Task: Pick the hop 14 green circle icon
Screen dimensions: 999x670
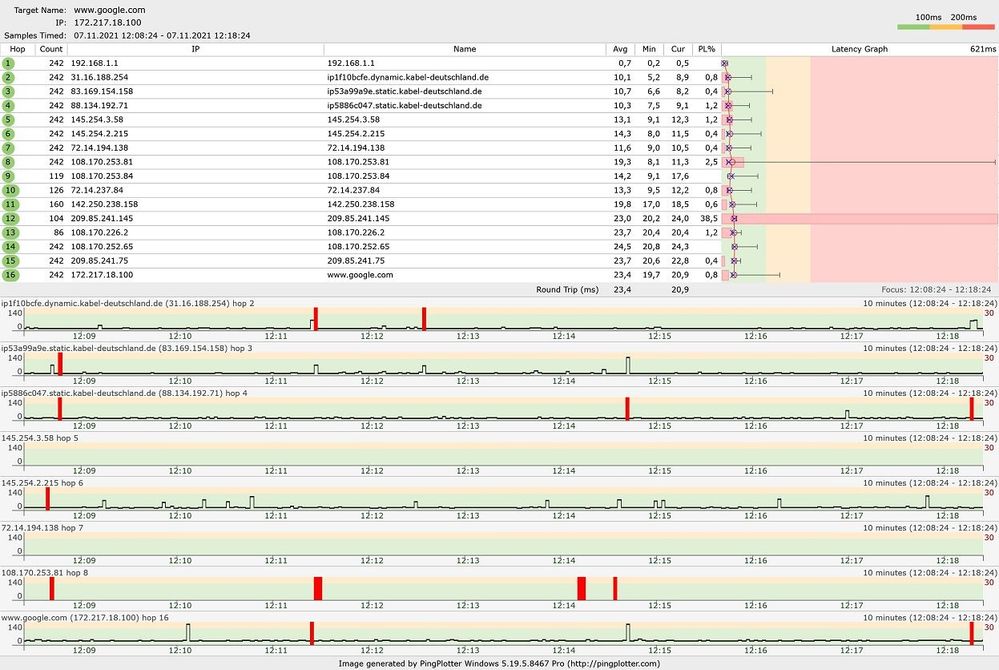Action: pyautogui.click(x=10, y=246)
